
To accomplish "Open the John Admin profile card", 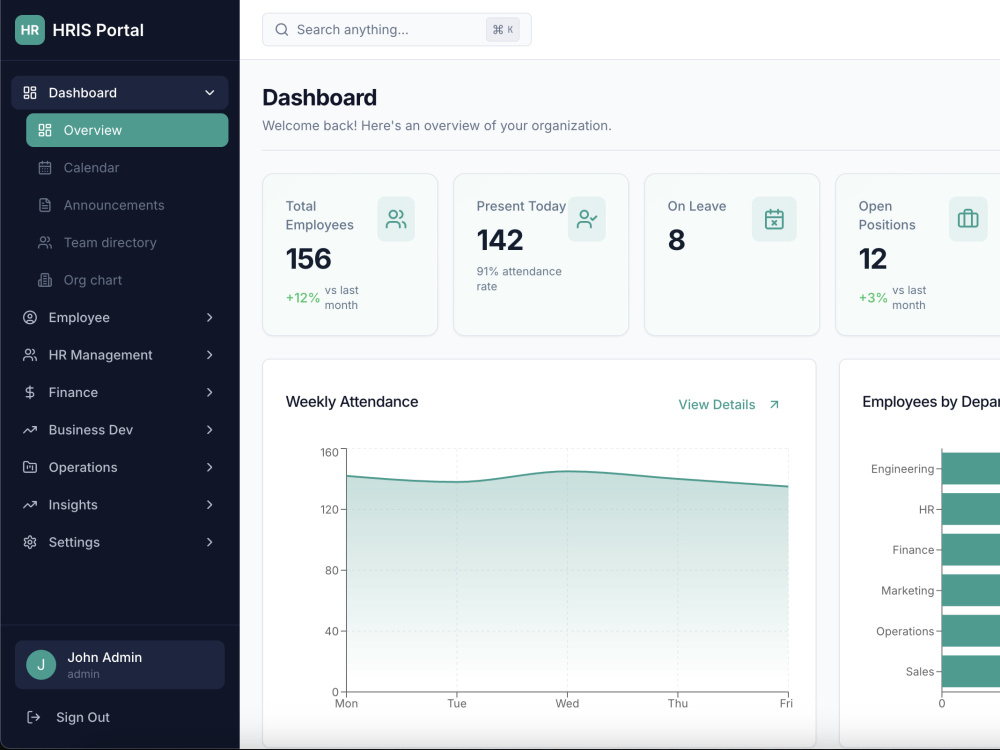I will [120, 665].
